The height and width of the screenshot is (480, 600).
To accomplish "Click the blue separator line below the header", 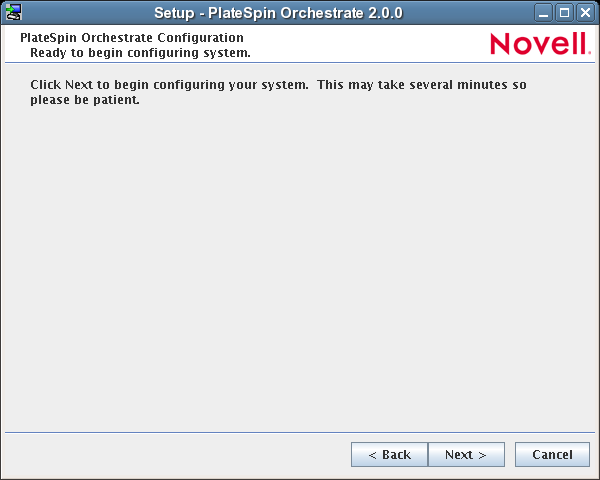I will tap(300, 65).
